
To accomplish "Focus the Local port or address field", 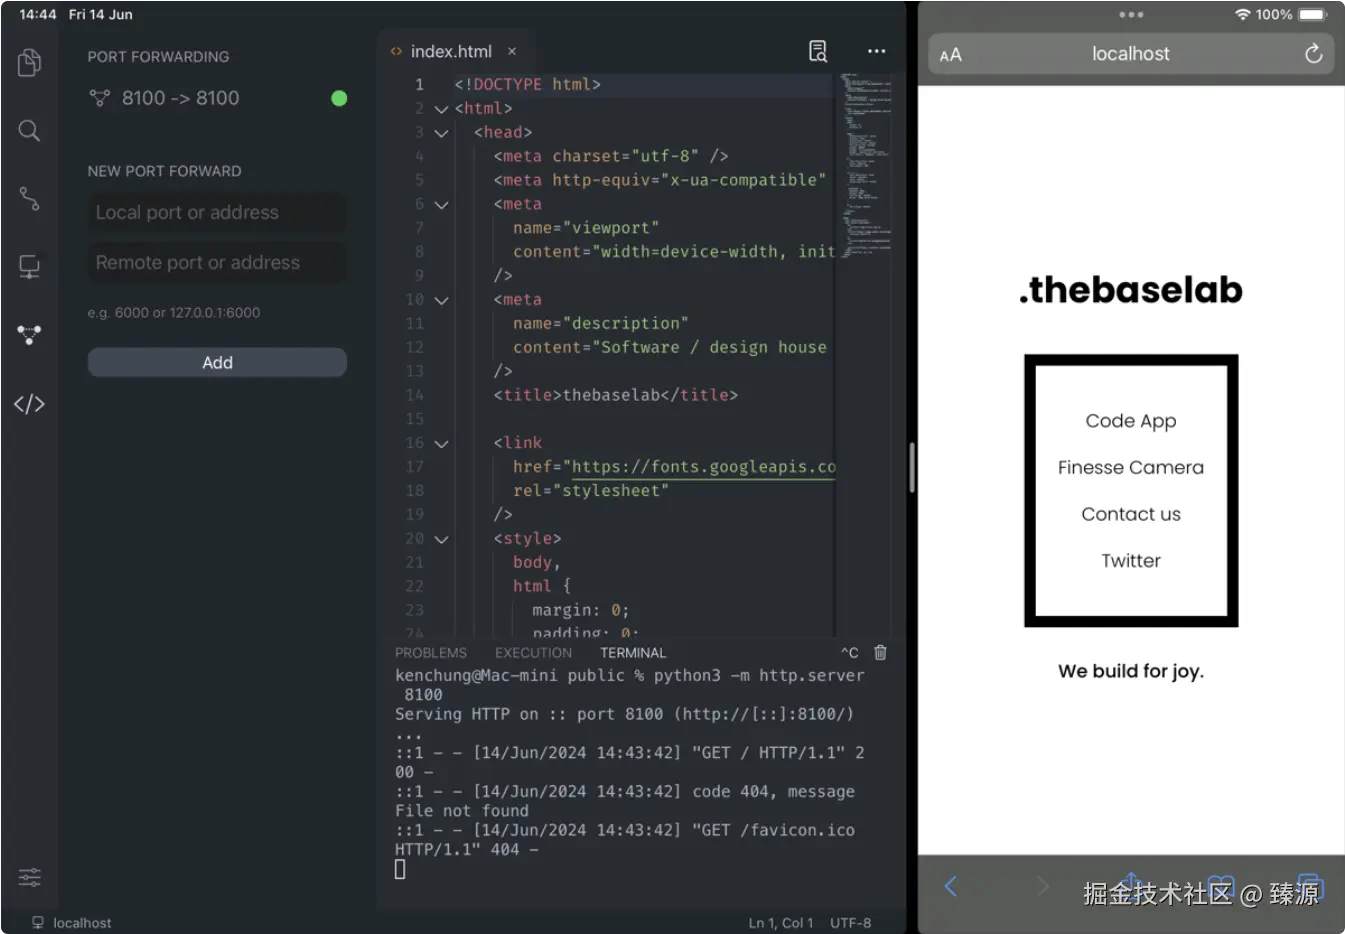I will [x=217, y=212].
